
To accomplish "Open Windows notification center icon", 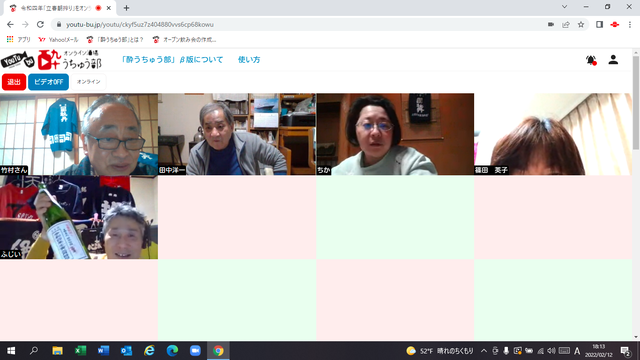I will pos(625,351).
